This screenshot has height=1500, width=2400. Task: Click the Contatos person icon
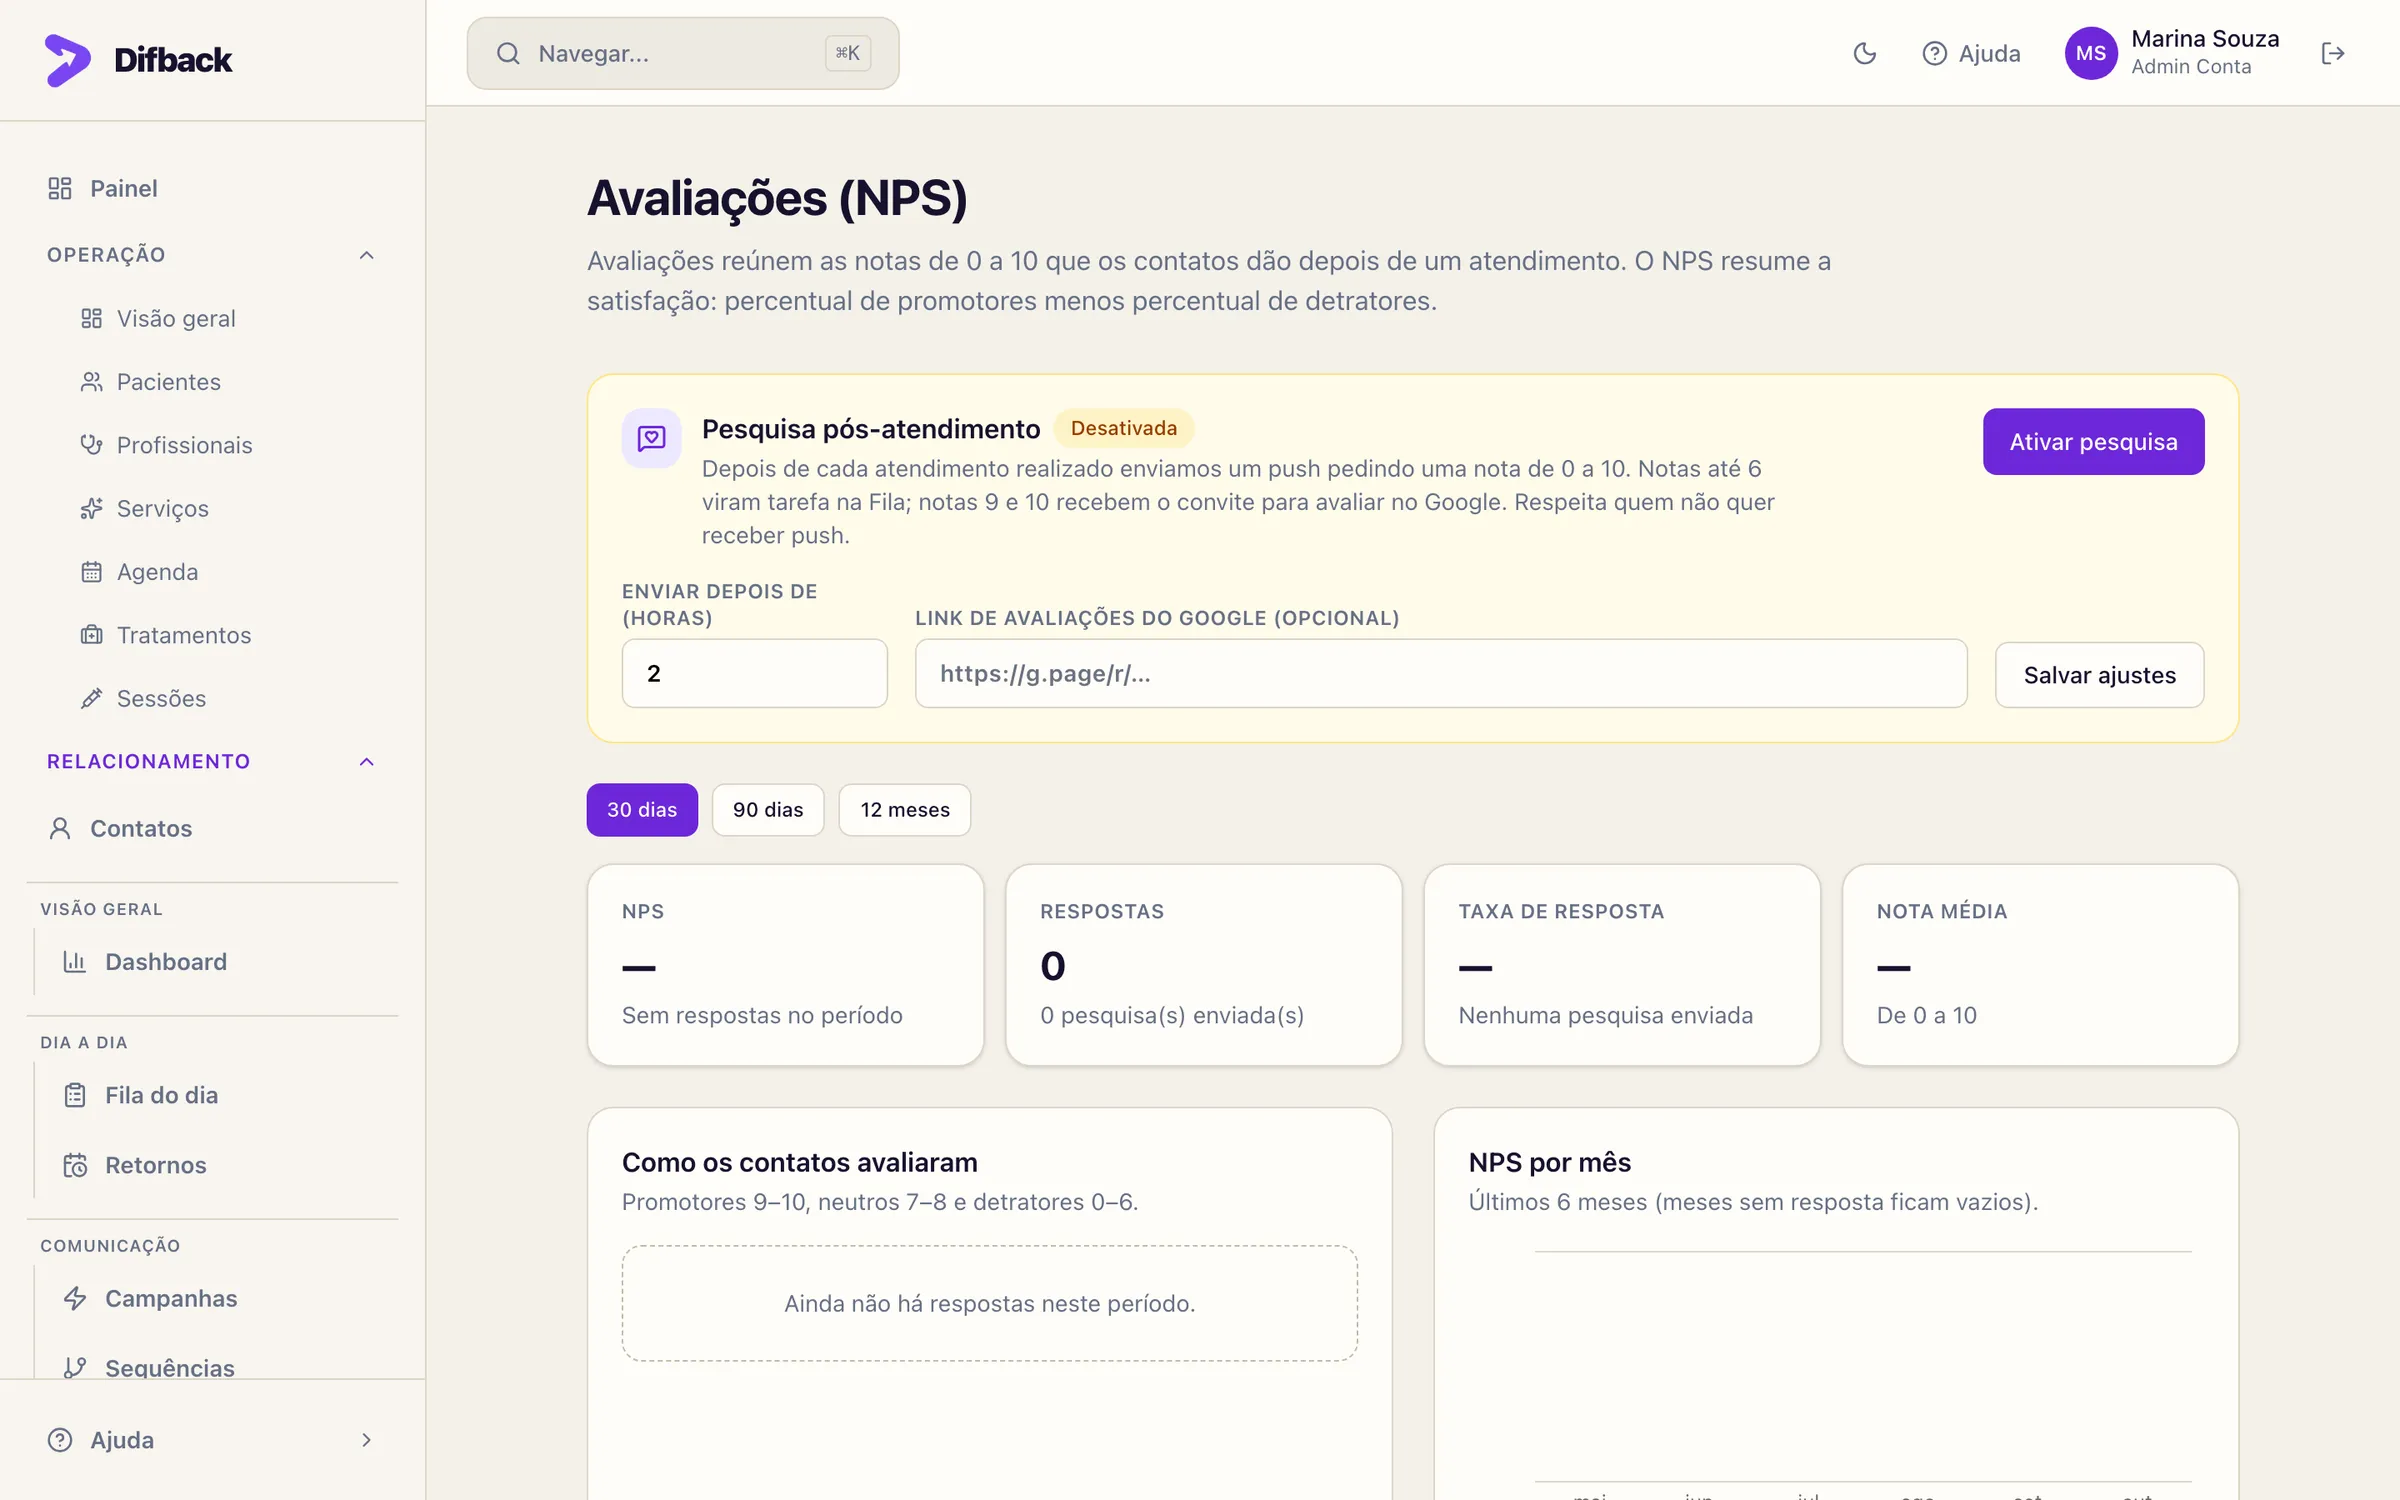coord(60,828)
